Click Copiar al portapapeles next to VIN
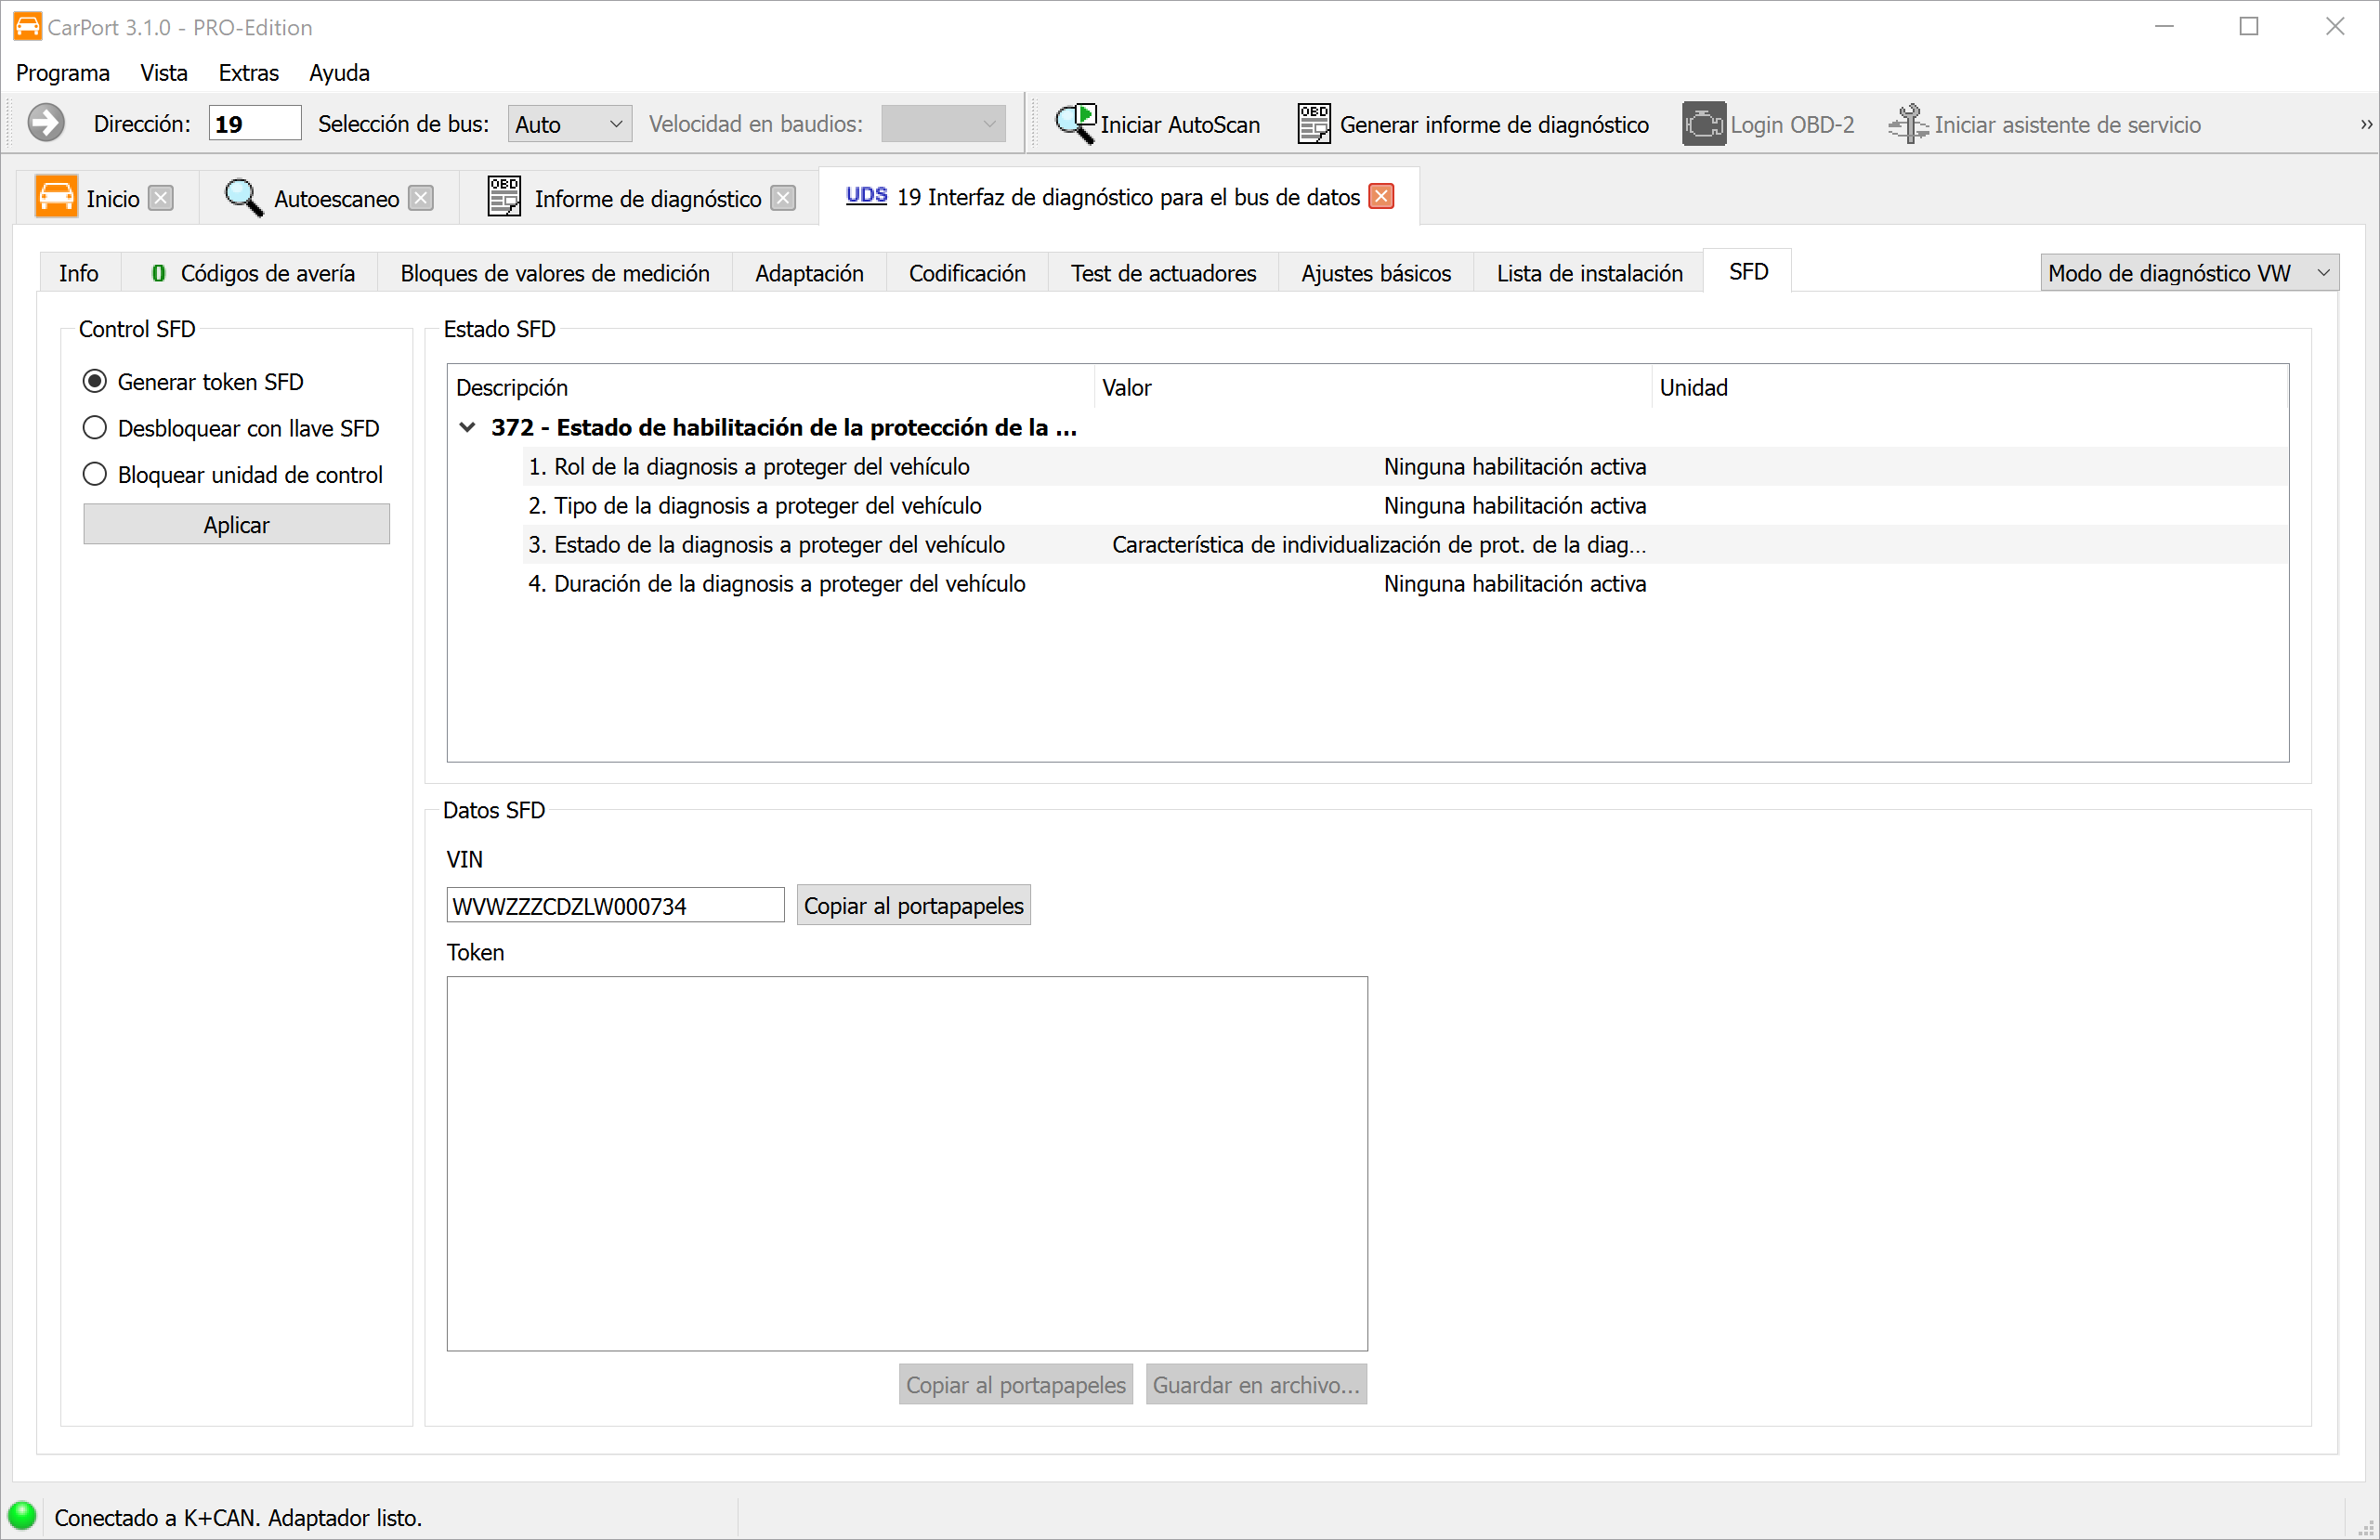 pyautogui.click(x=913, y=906)
